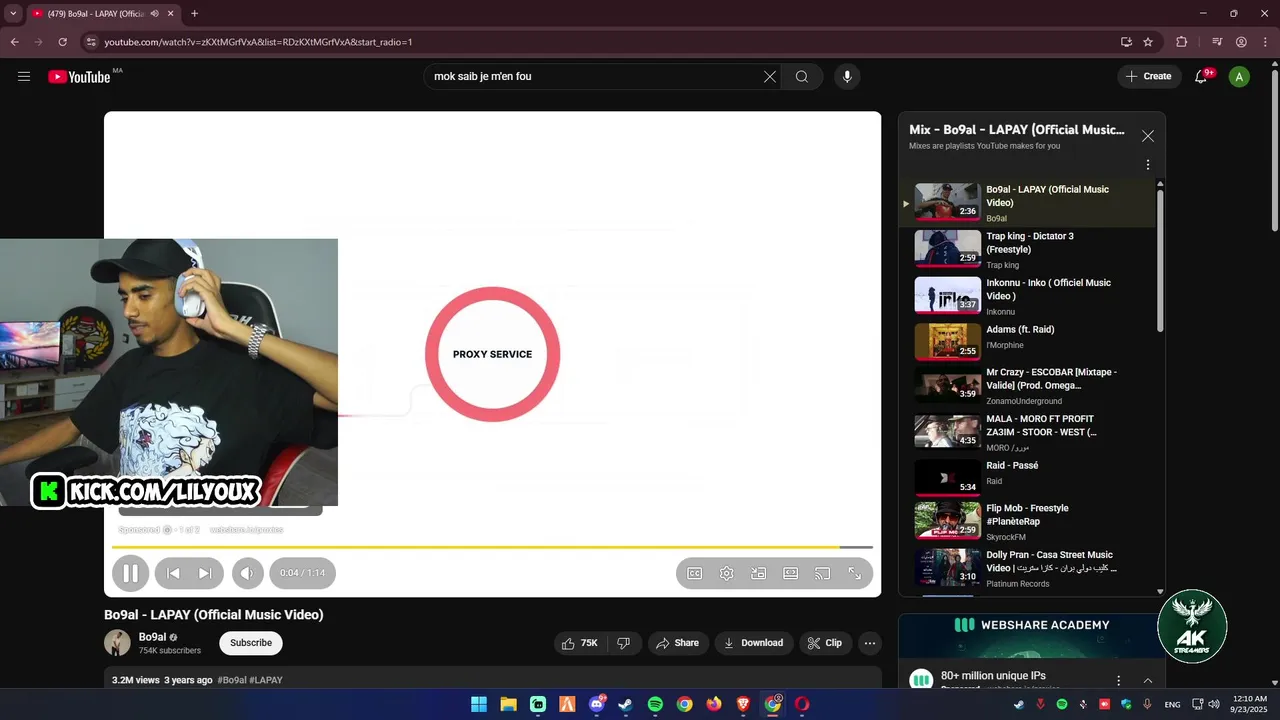Open a new browser tab
1280x720 pixels.
(194, 14)
